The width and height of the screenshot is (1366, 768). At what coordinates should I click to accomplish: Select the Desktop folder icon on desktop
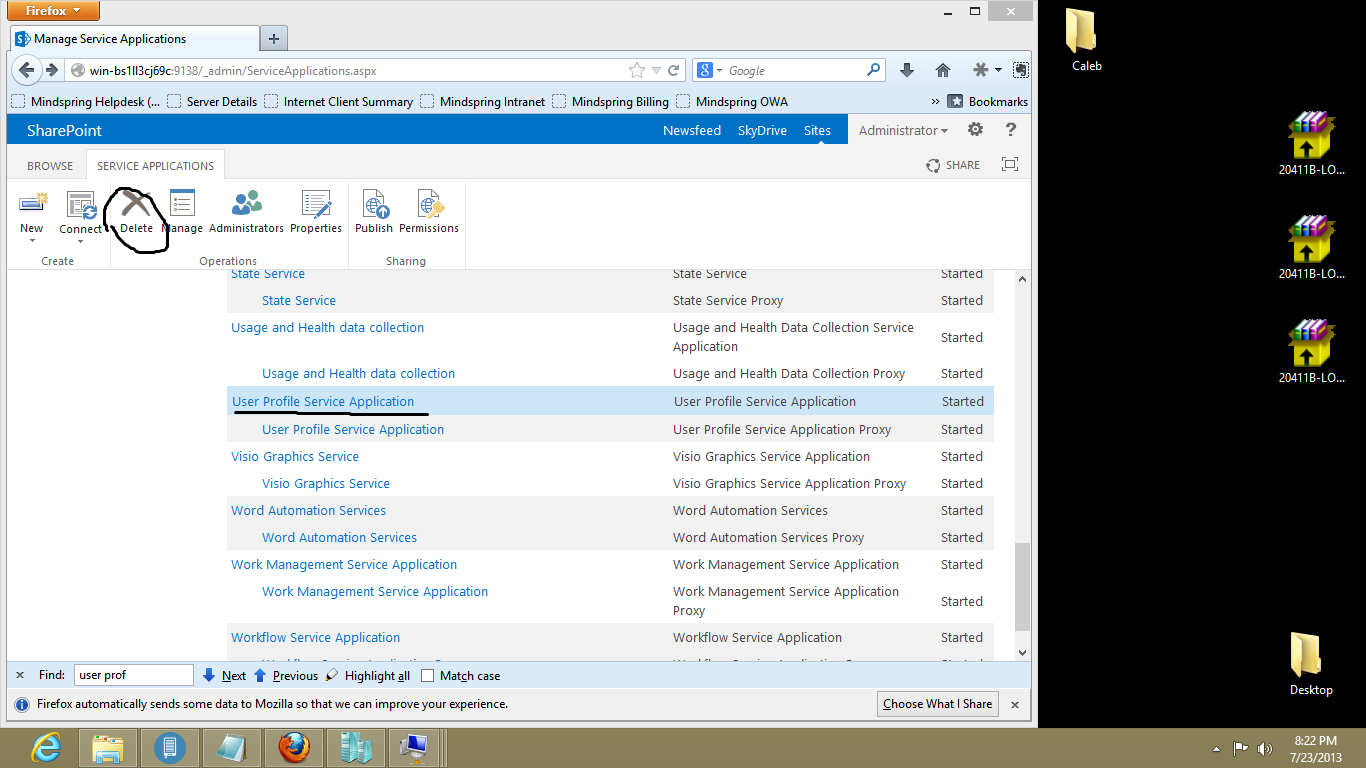[x=1311, y=664]
